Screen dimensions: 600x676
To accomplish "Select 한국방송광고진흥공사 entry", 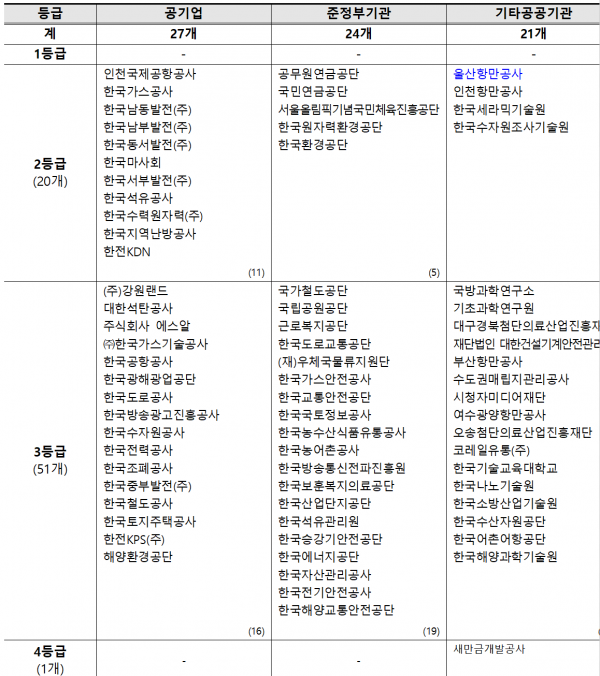I will pyautogui.click(x=161, y=415).
